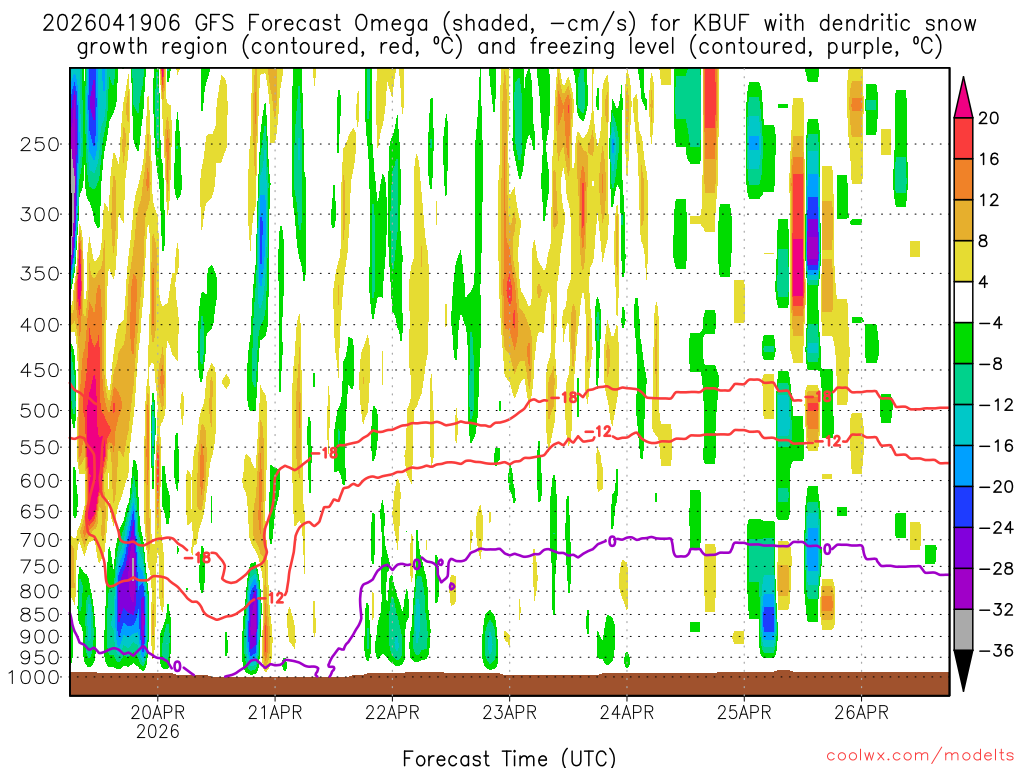Screen dimensions: 1024x768
Task: Click the legend value 4 label
Action: click(x=983, y=282)
